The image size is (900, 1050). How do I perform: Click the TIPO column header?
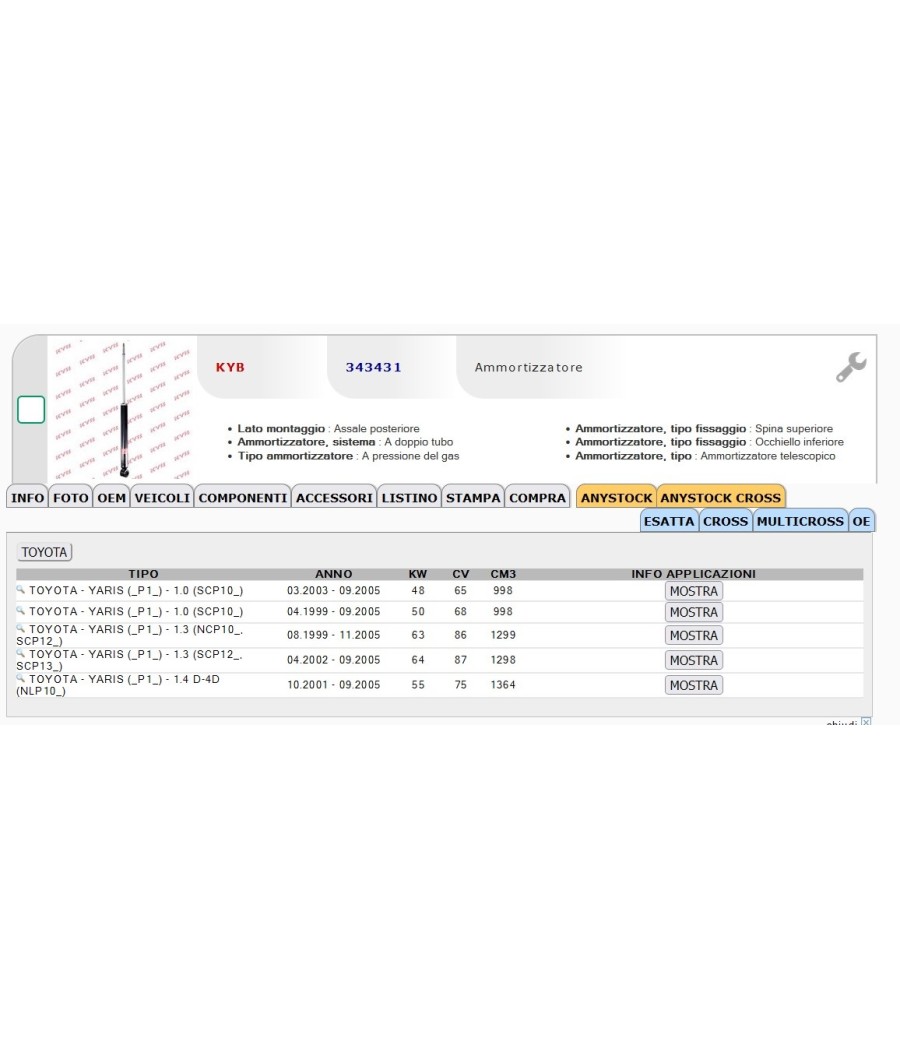click(143, 574)
